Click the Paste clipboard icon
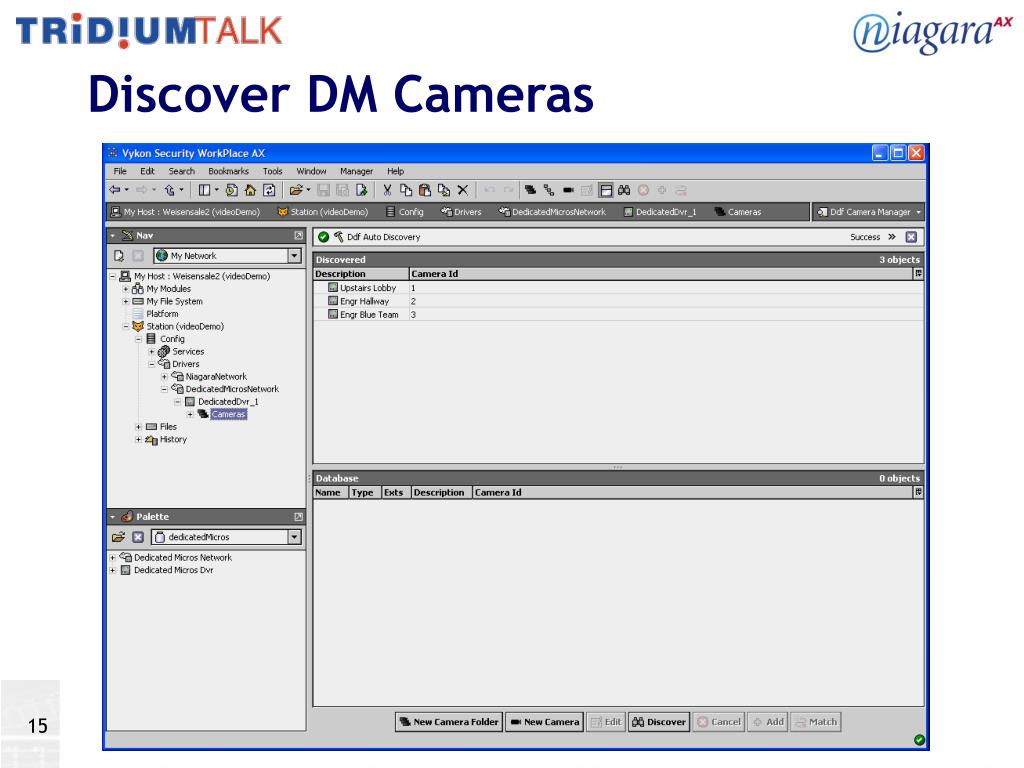This screenshot has height=768, width=1024. pyautogui.click(x=424, y=190)
